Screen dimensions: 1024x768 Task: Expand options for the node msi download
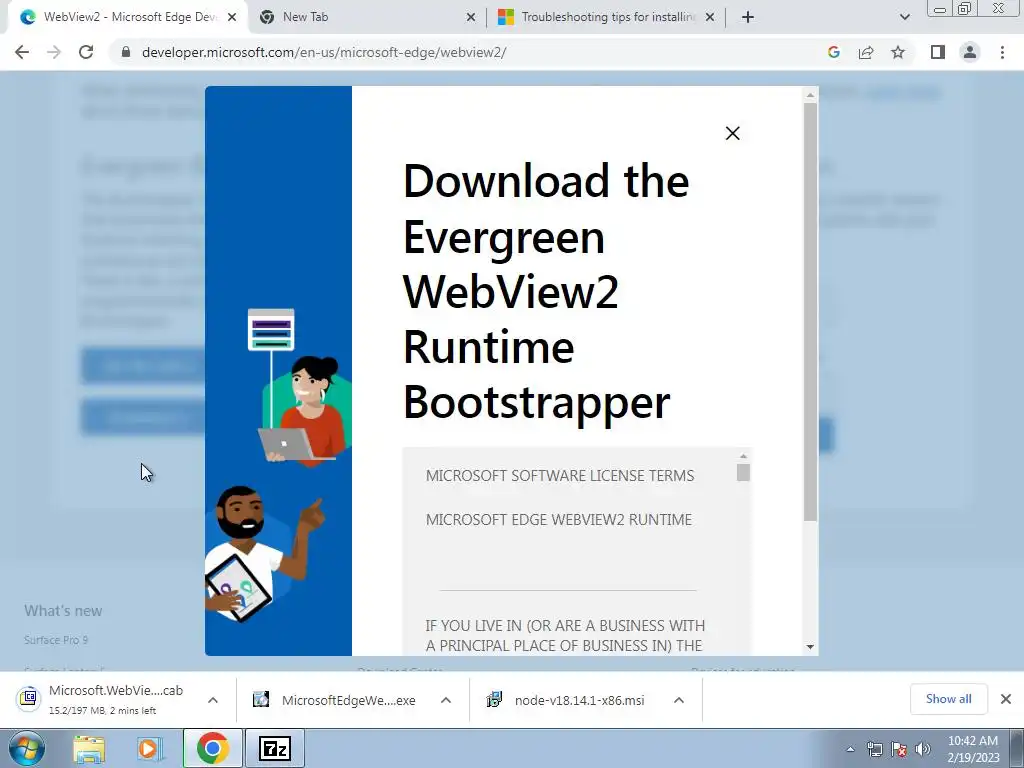point(679,700)
